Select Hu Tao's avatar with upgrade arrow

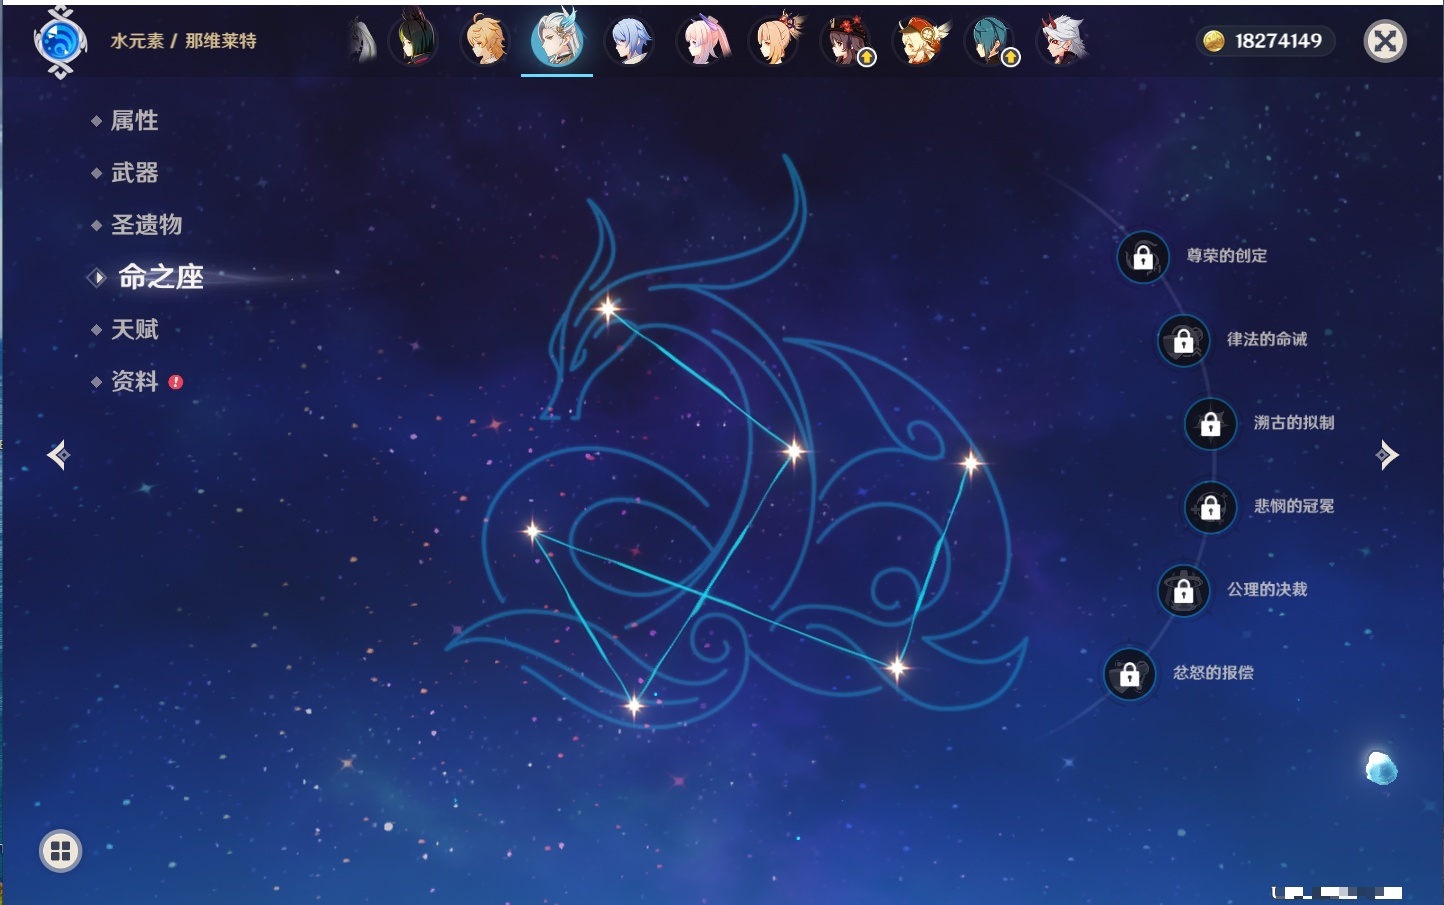(x=848, y=41)
